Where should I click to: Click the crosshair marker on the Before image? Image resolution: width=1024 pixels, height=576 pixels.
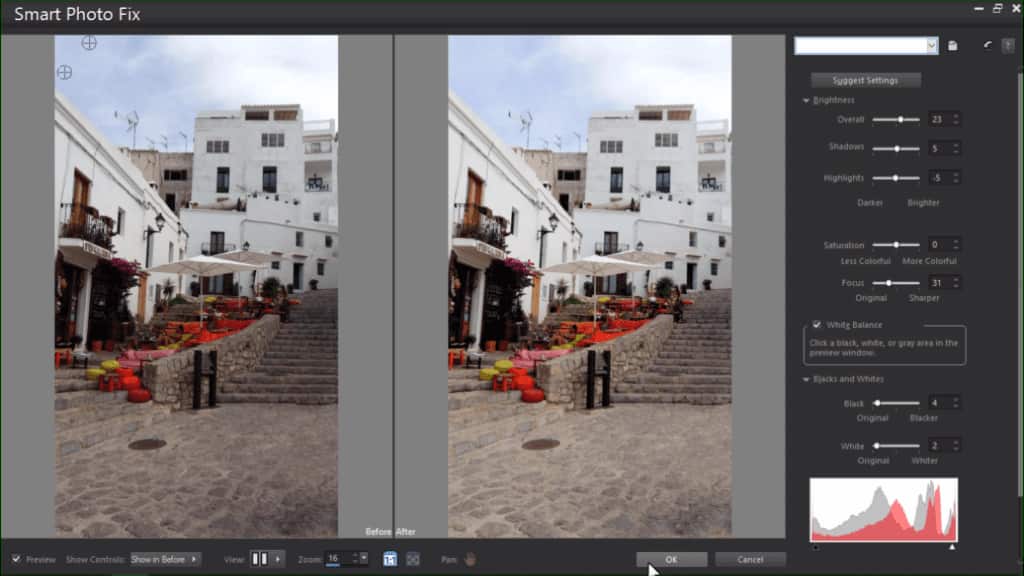click(89, 43)
